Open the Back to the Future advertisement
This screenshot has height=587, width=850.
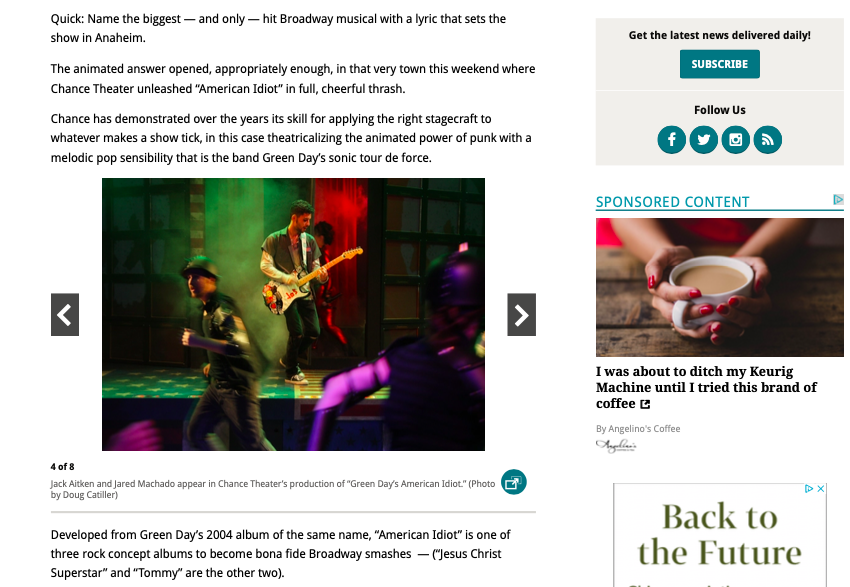pyautogui.click(x=719, y=536)
